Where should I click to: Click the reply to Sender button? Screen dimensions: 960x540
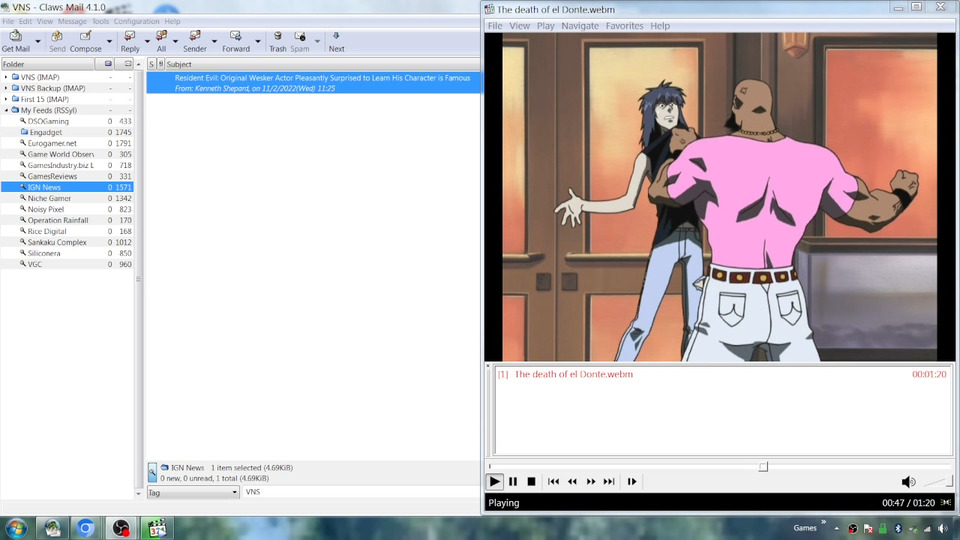click(x=195, y=41)
